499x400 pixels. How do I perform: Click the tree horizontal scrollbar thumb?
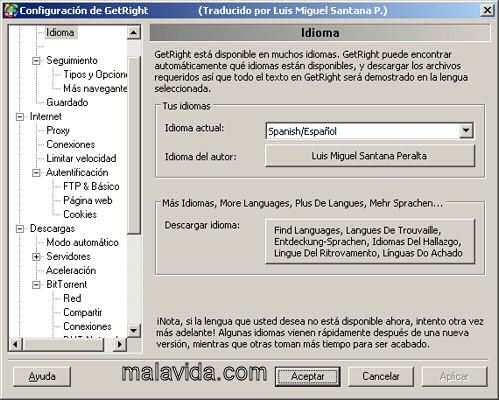pyautogui.click(x=63, y=344)
